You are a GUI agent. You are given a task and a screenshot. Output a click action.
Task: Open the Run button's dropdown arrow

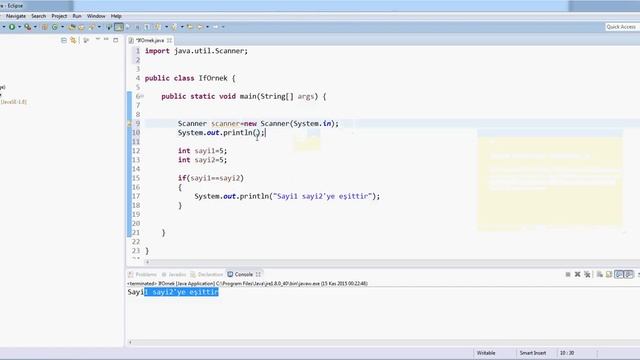point(20,27)
